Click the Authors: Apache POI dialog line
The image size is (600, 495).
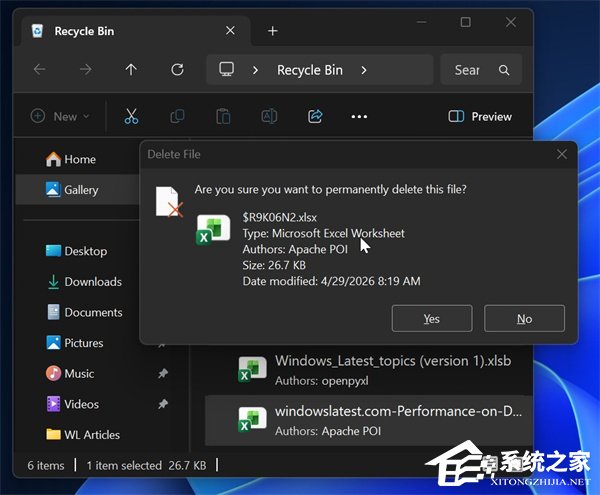[295, 249]
